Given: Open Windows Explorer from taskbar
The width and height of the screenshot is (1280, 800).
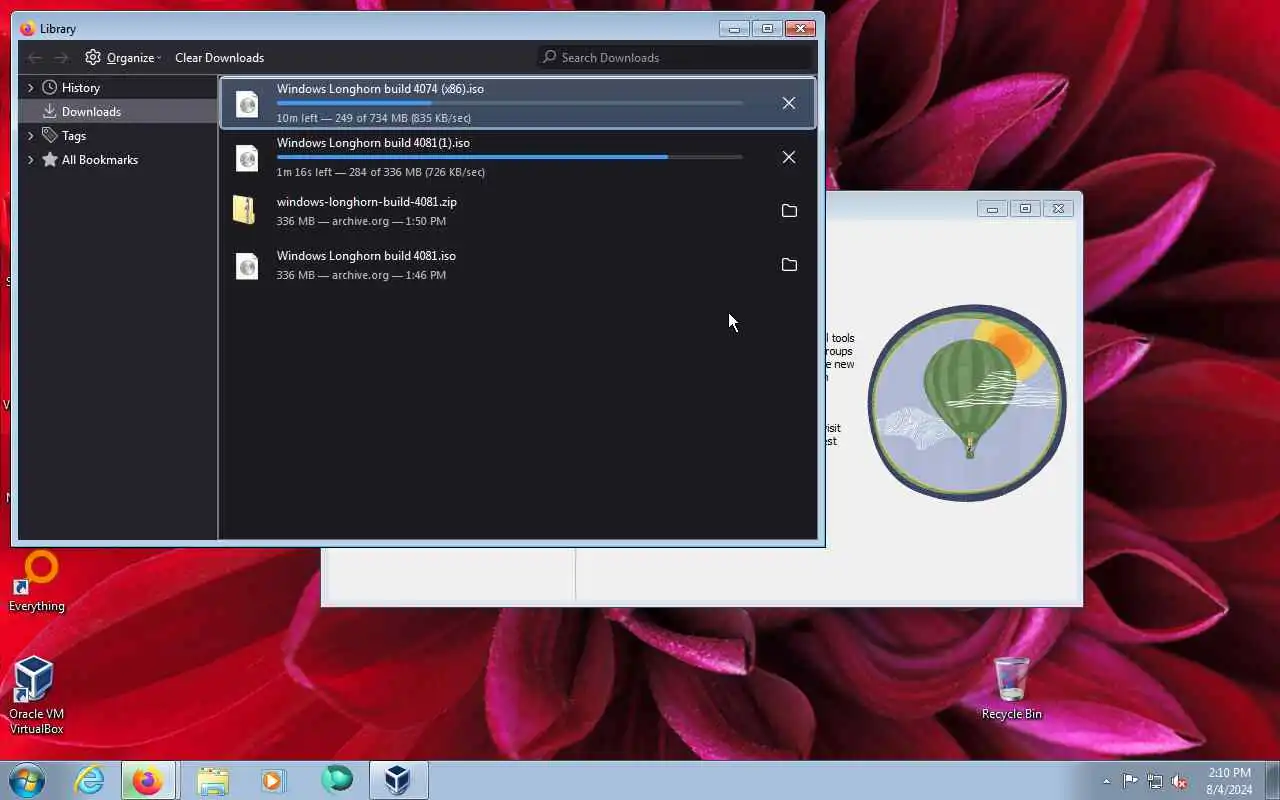Looking at the screenshot, I should (212, 780).
